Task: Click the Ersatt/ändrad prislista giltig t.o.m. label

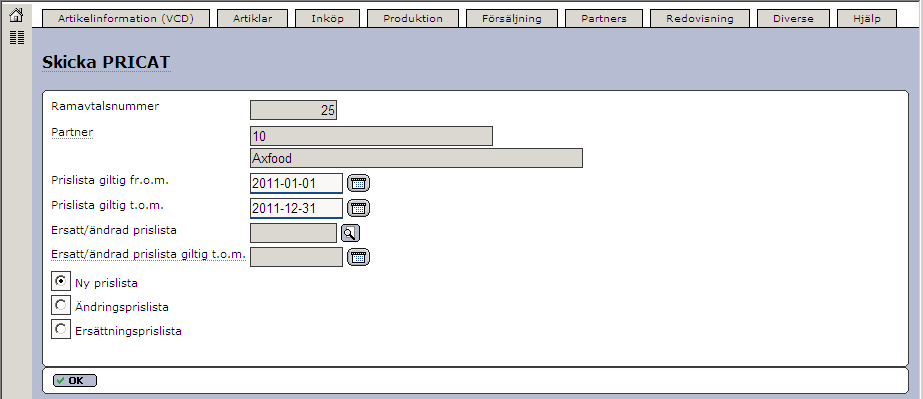Action: pos(148,255)
